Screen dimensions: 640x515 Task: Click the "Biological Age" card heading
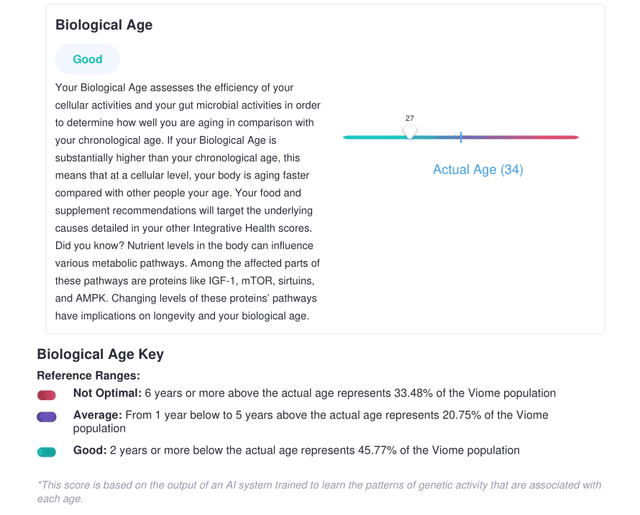[104, 24]
